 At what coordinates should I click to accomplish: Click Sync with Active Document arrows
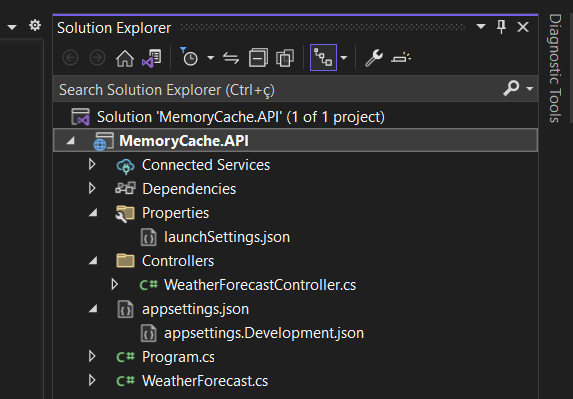point(231,58)
